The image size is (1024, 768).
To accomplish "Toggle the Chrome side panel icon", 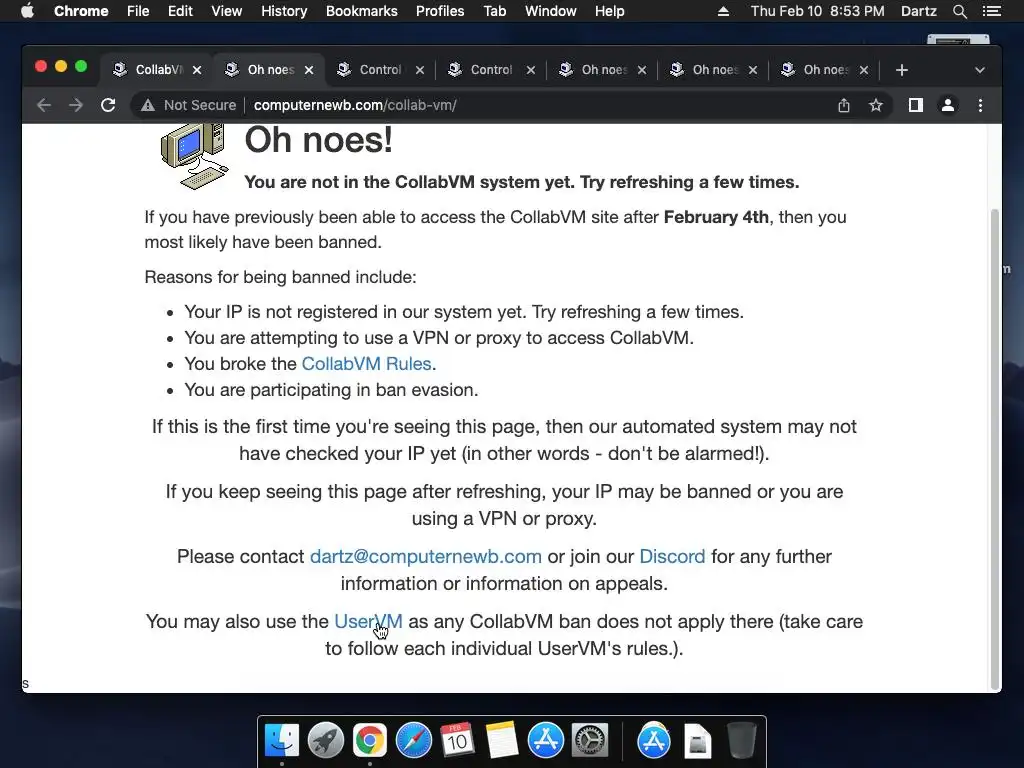I will pyautogui.click(x=916, y=105).
